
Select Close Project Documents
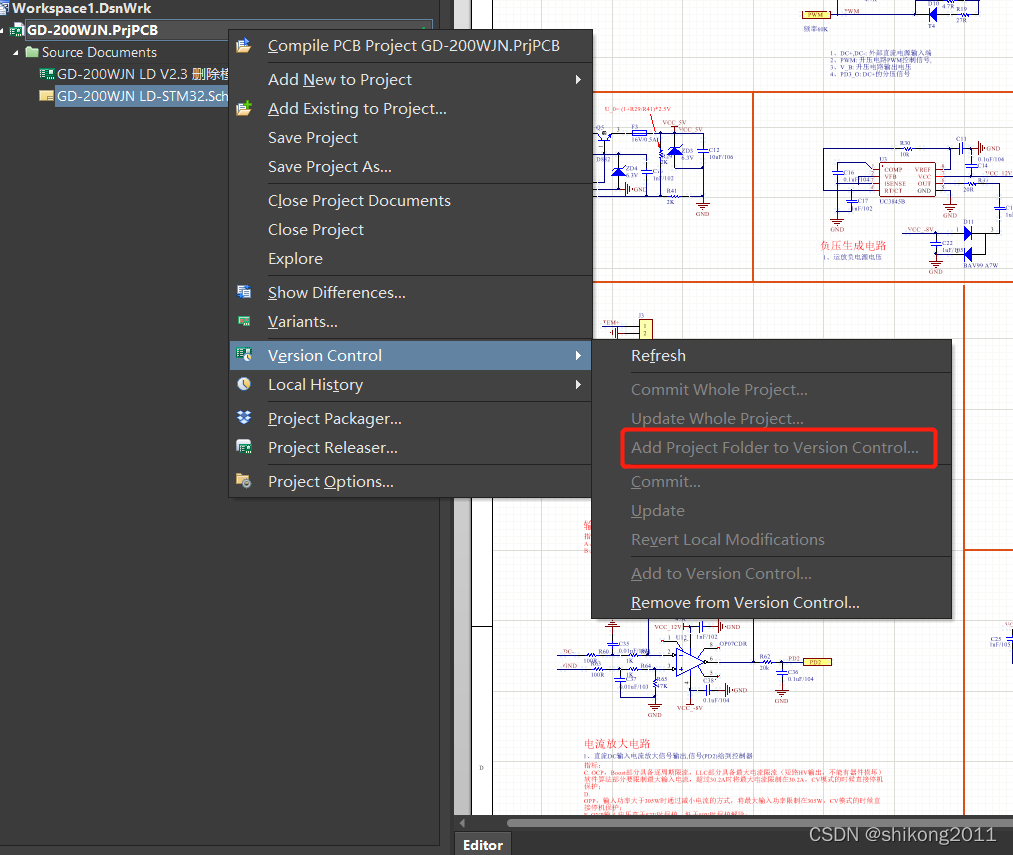[359, 201]
